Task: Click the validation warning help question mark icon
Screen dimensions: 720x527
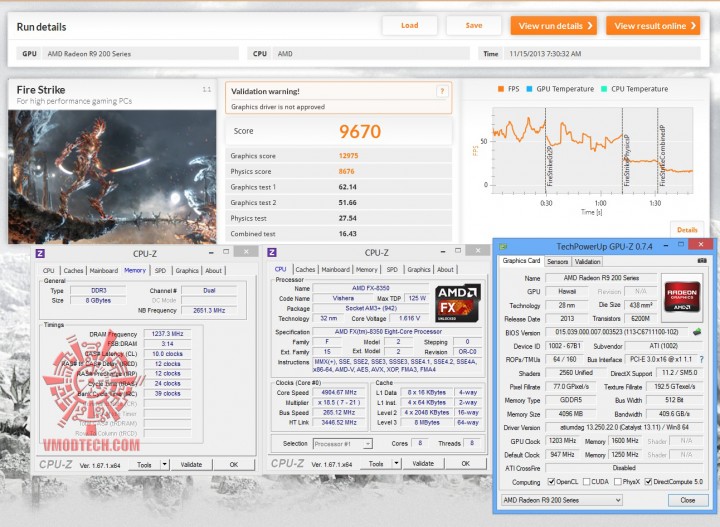Action: click(x=442, y=91)
